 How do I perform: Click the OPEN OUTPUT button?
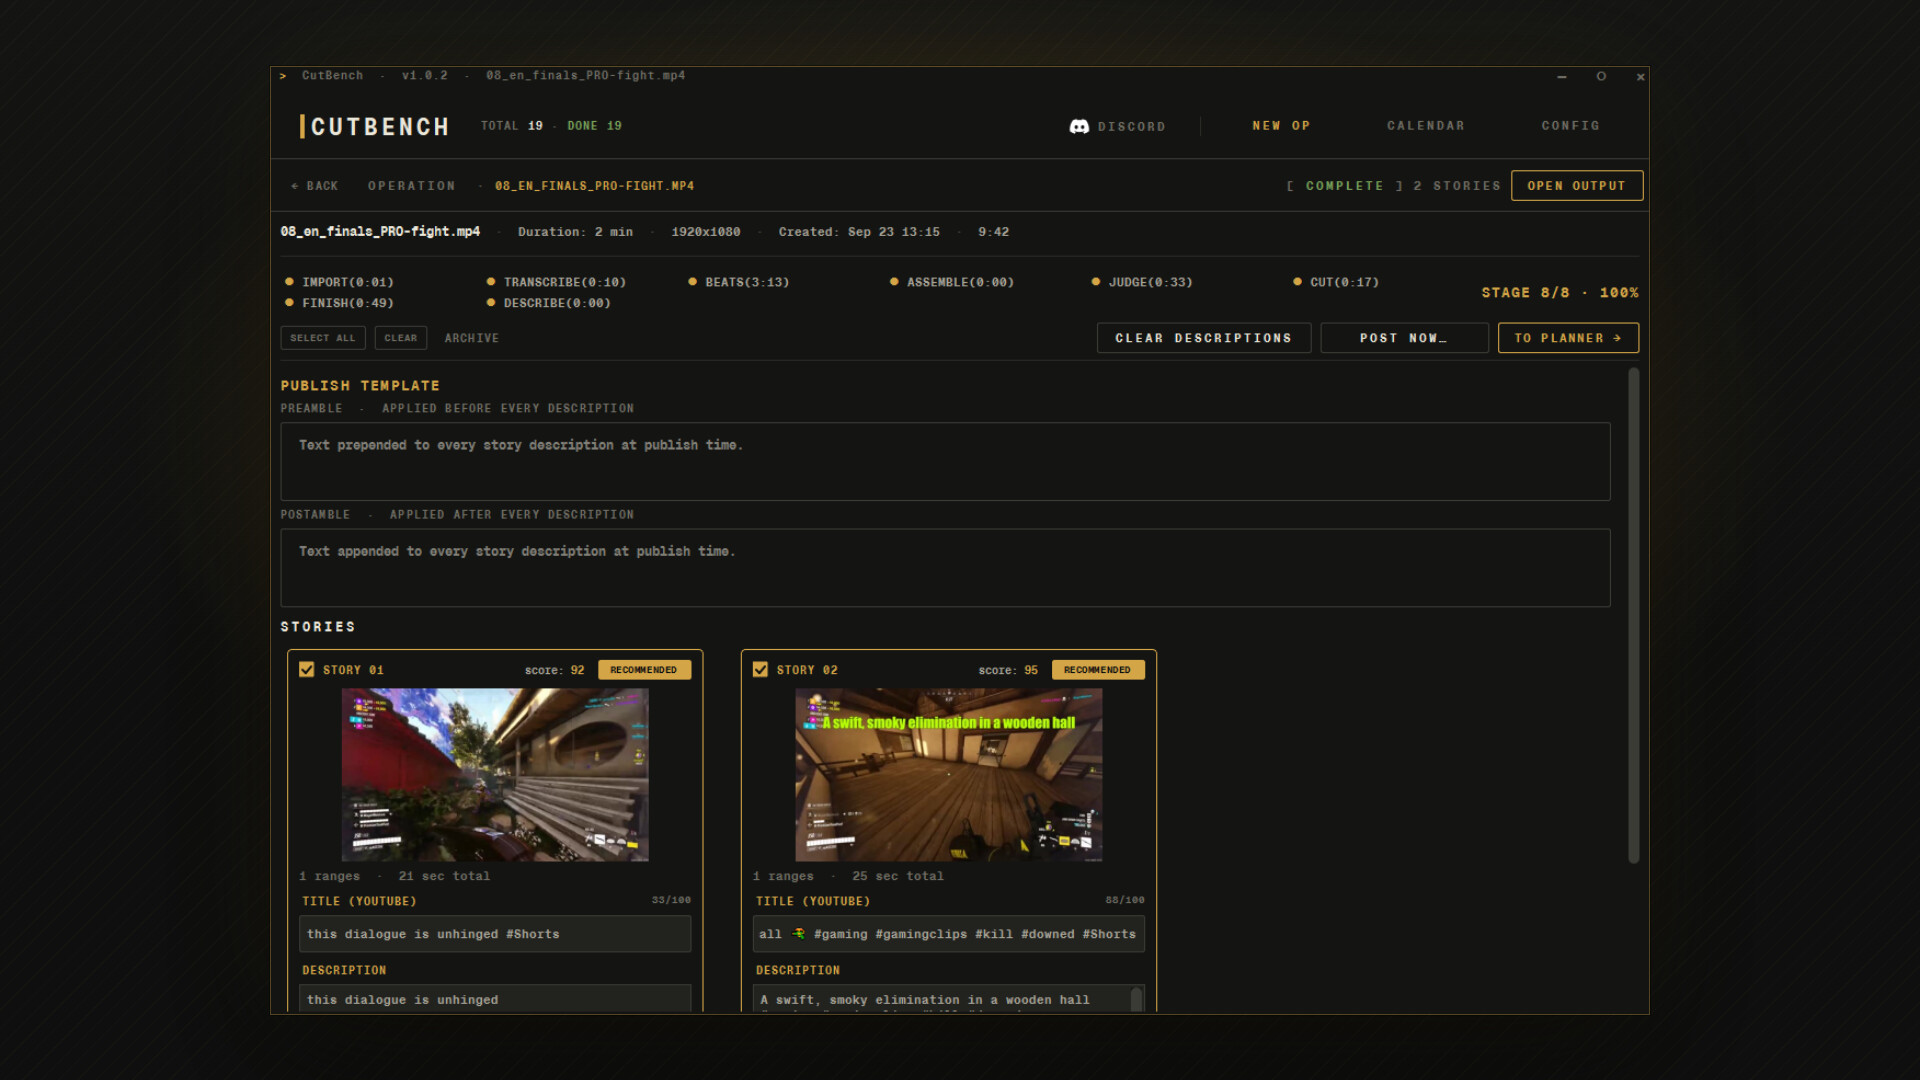(1576, 186)
